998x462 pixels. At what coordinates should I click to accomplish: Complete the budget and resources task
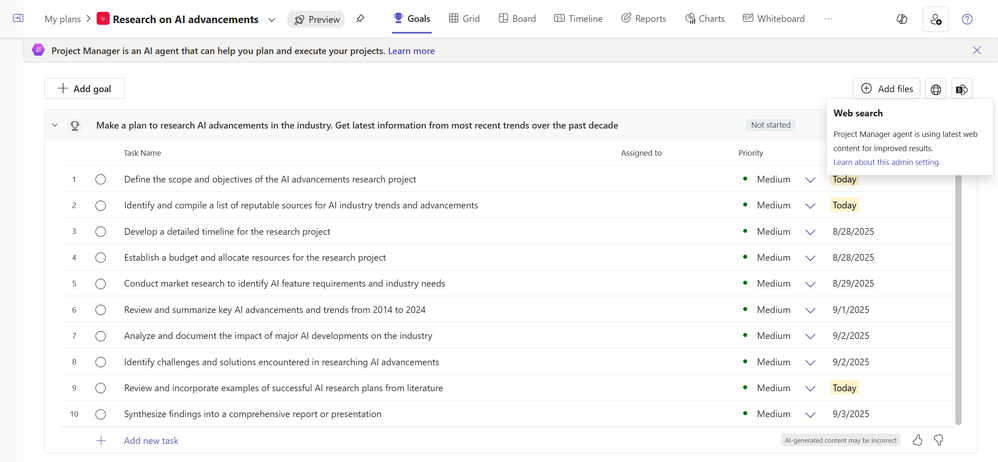click(x=101, y=258)
